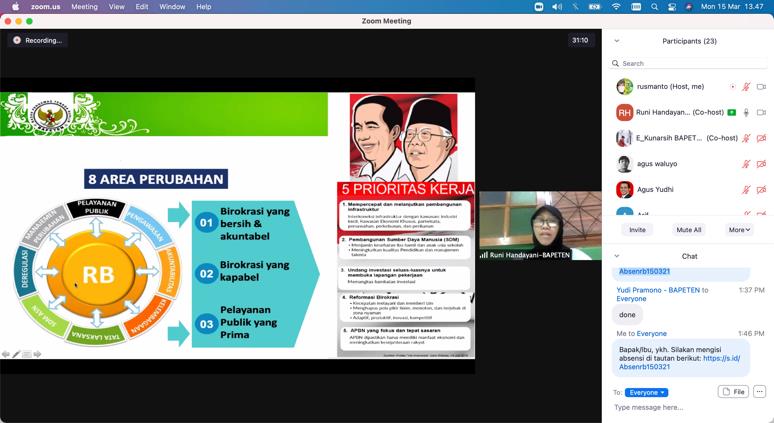
Task: Click the Zoom camera status icon in menu bar
Action: point(539,7)
